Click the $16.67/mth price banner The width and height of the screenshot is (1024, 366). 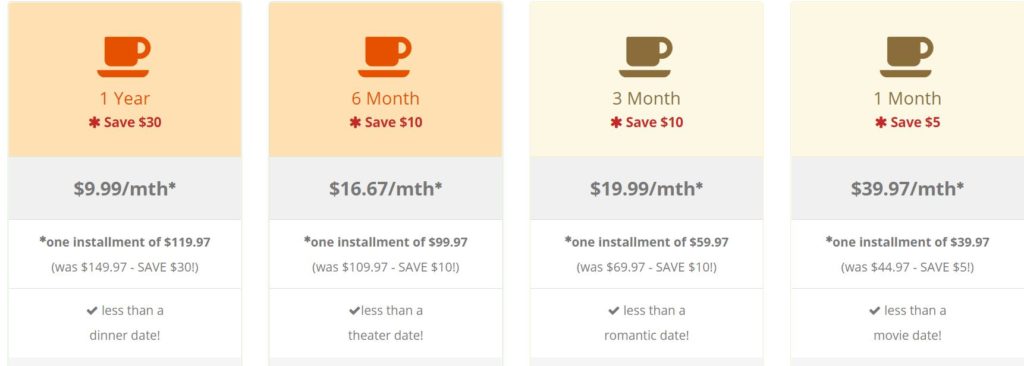pos(385,188)
